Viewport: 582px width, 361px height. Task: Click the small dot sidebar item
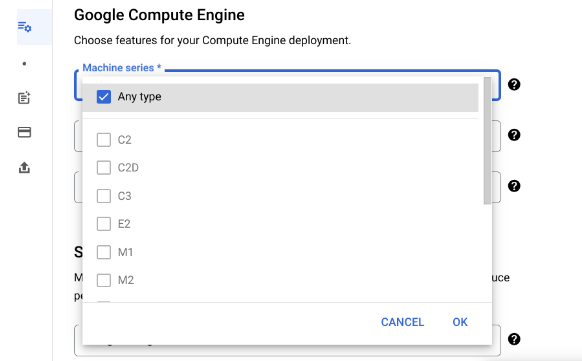pyautogui.click(x=24, y=64)
